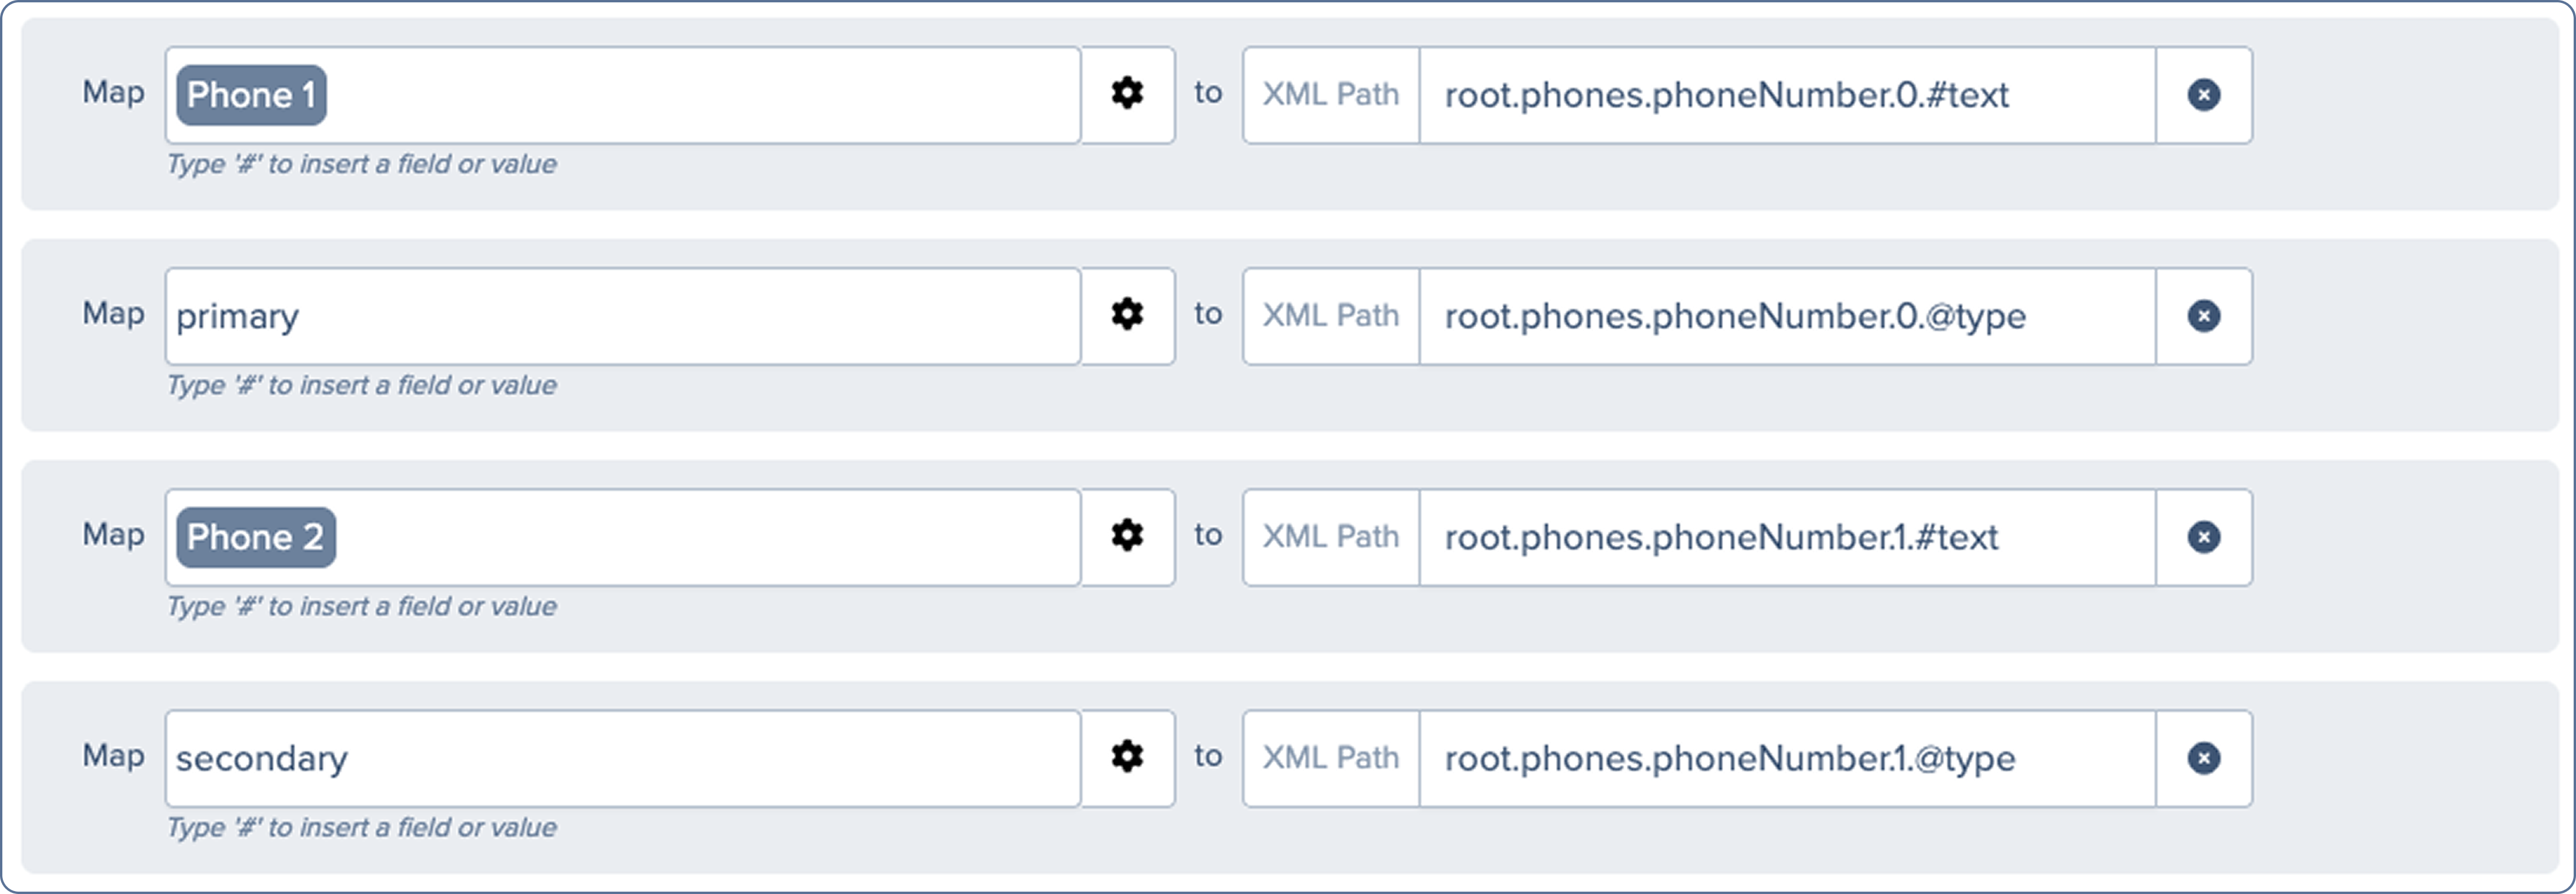2576x894 pixels.
Task: Remove the phoneNumber.1.#text mapping row
Action: pyautogui.click(x=2203, y=537)
